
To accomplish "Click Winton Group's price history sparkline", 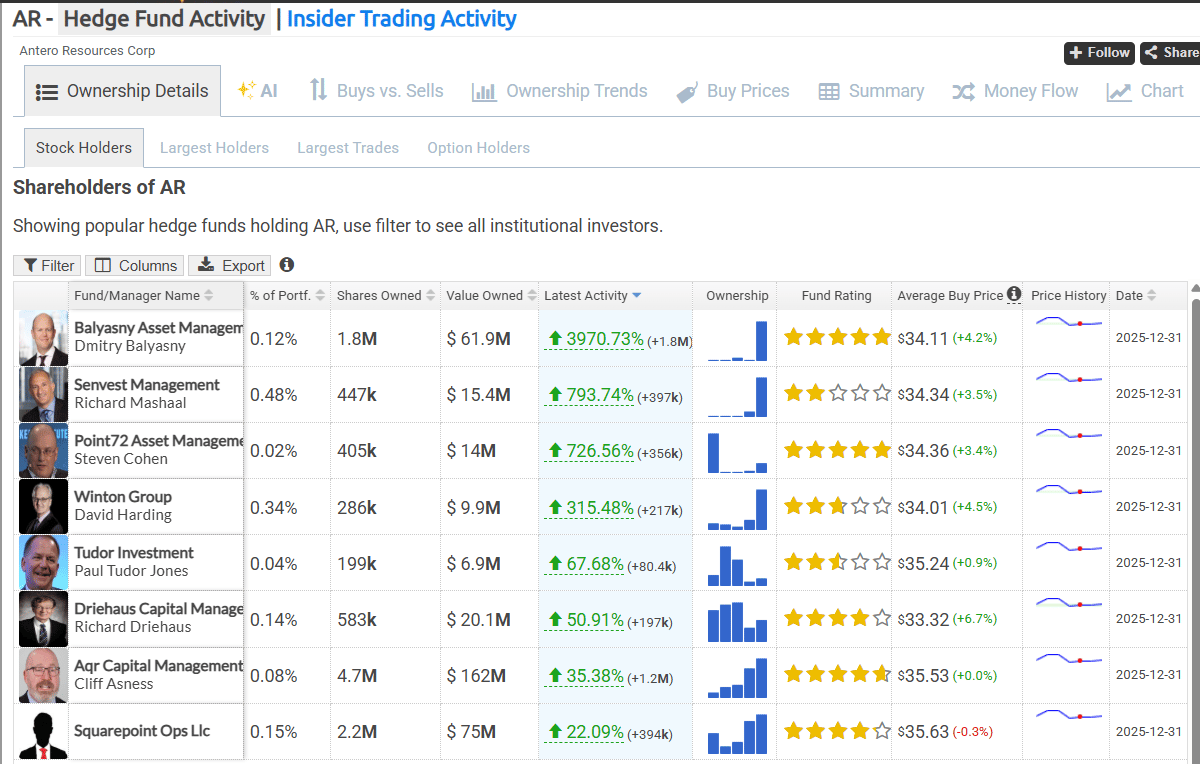I will (1068, 491).
